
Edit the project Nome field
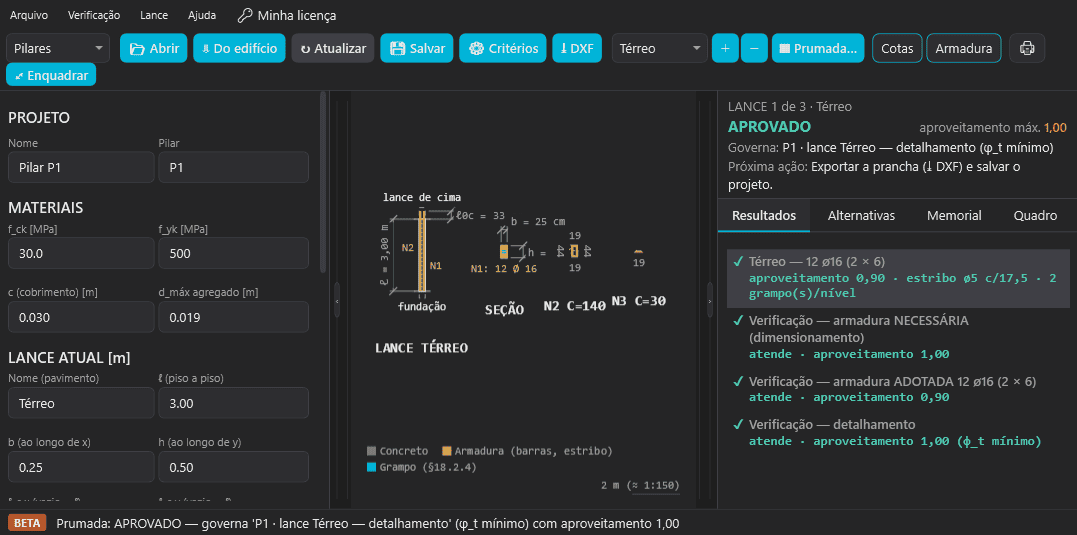(x=81, y=168)
